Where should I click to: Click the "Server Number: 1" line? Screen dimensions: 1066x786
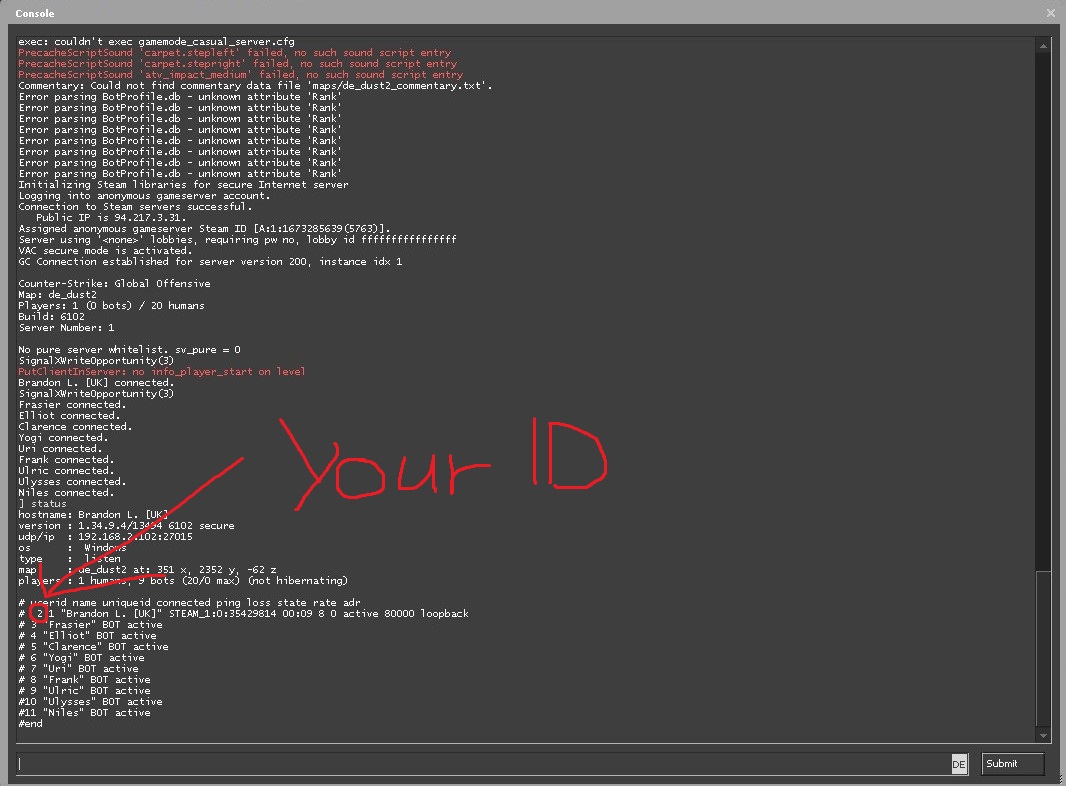[x=66, y=328]
